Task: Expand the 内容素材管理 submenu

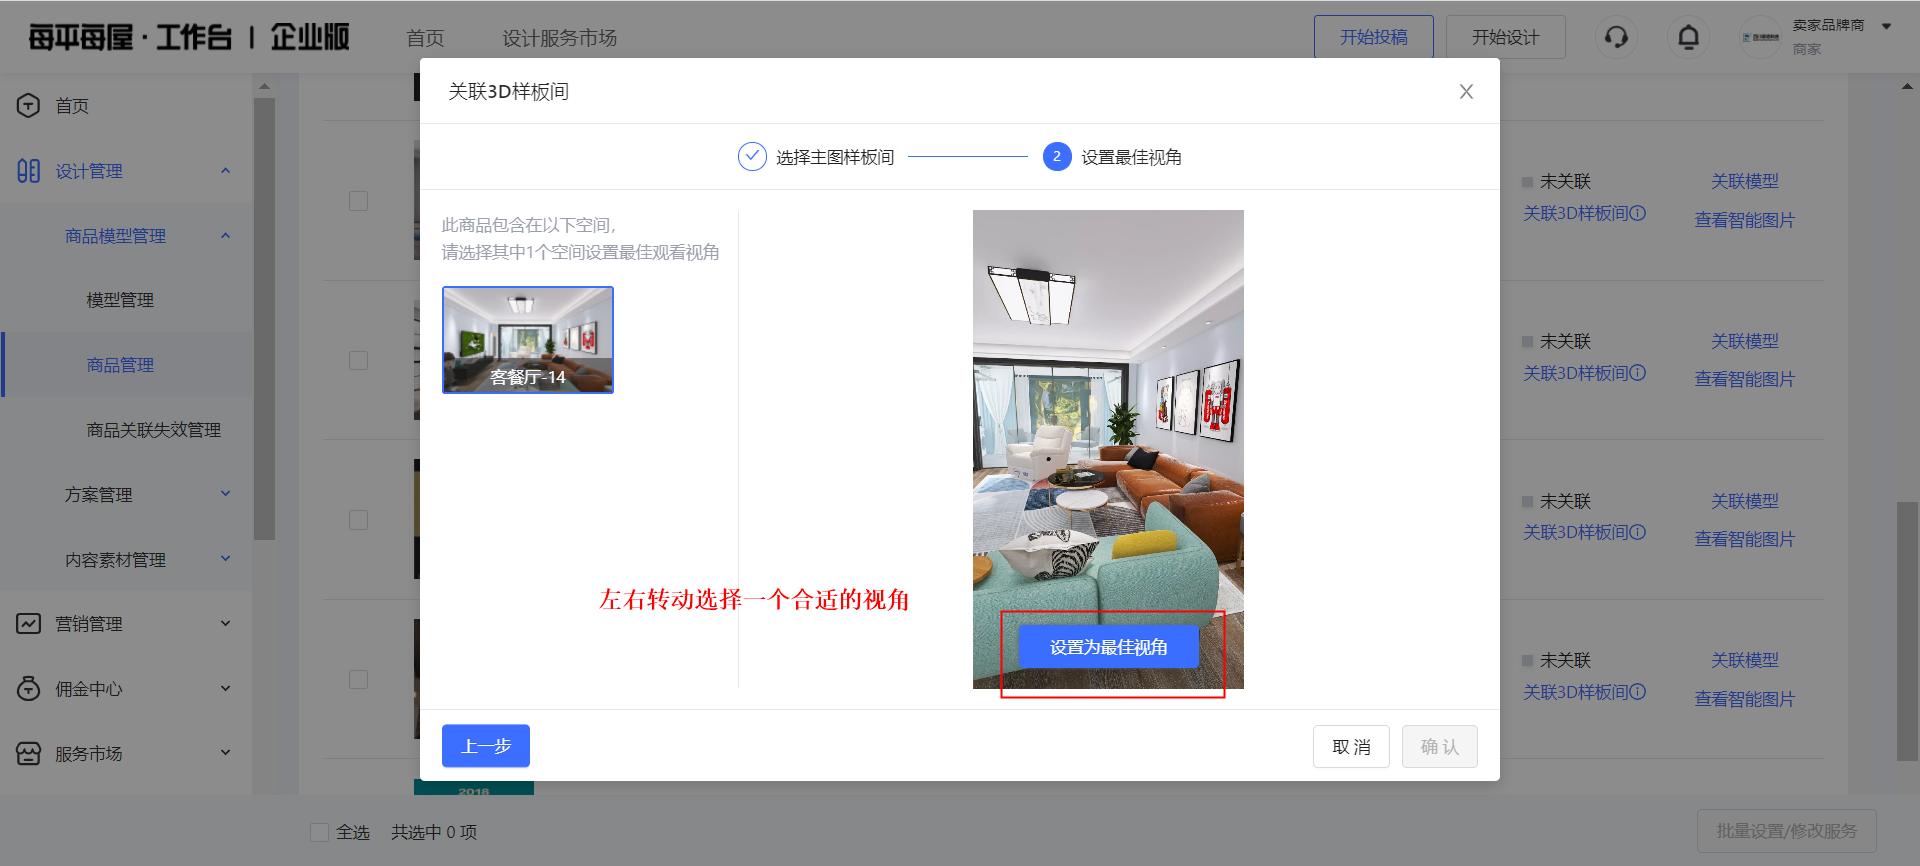Action: [x=225, y=559]
